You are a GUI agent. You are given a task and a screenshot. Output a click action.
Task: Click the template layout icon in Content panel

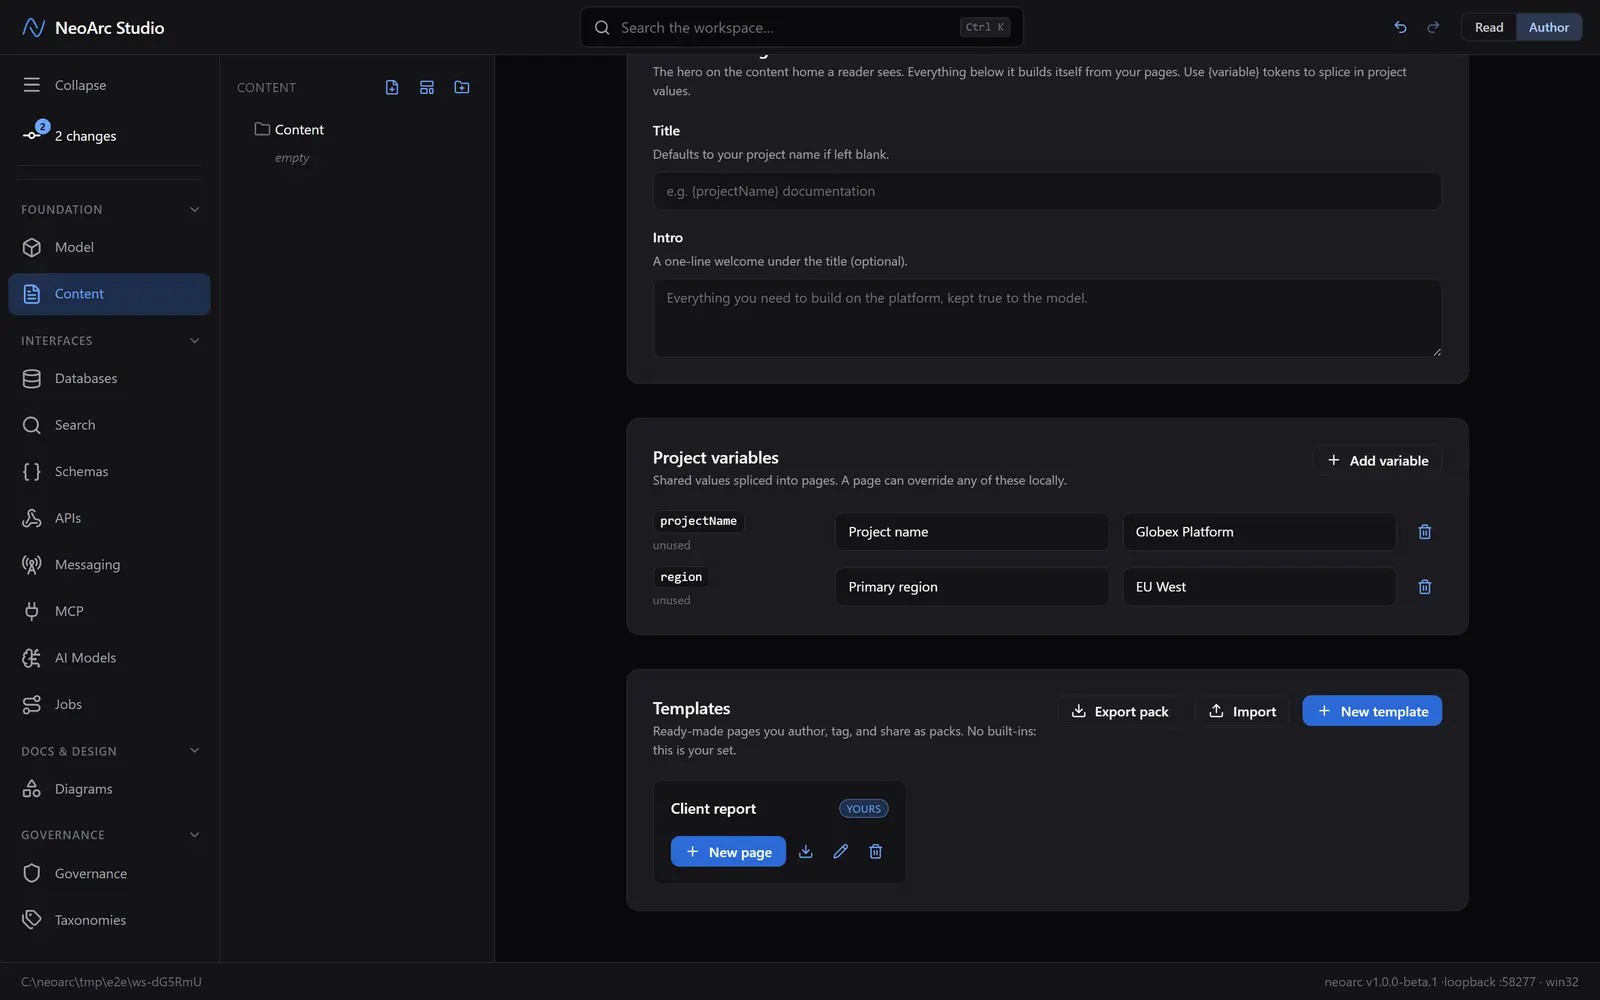coord(427,88)
